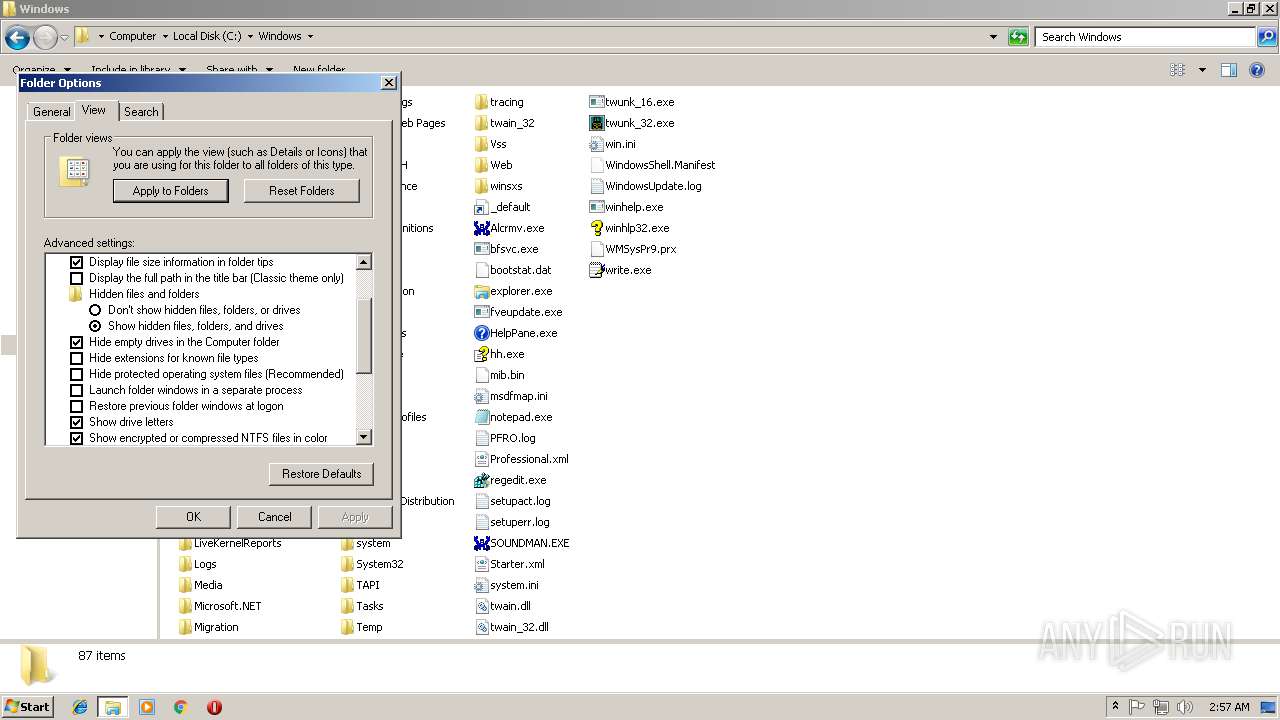Screen dimensions: 1280x720
Task: Select msdfmap.ini icon
Action: 481,396
